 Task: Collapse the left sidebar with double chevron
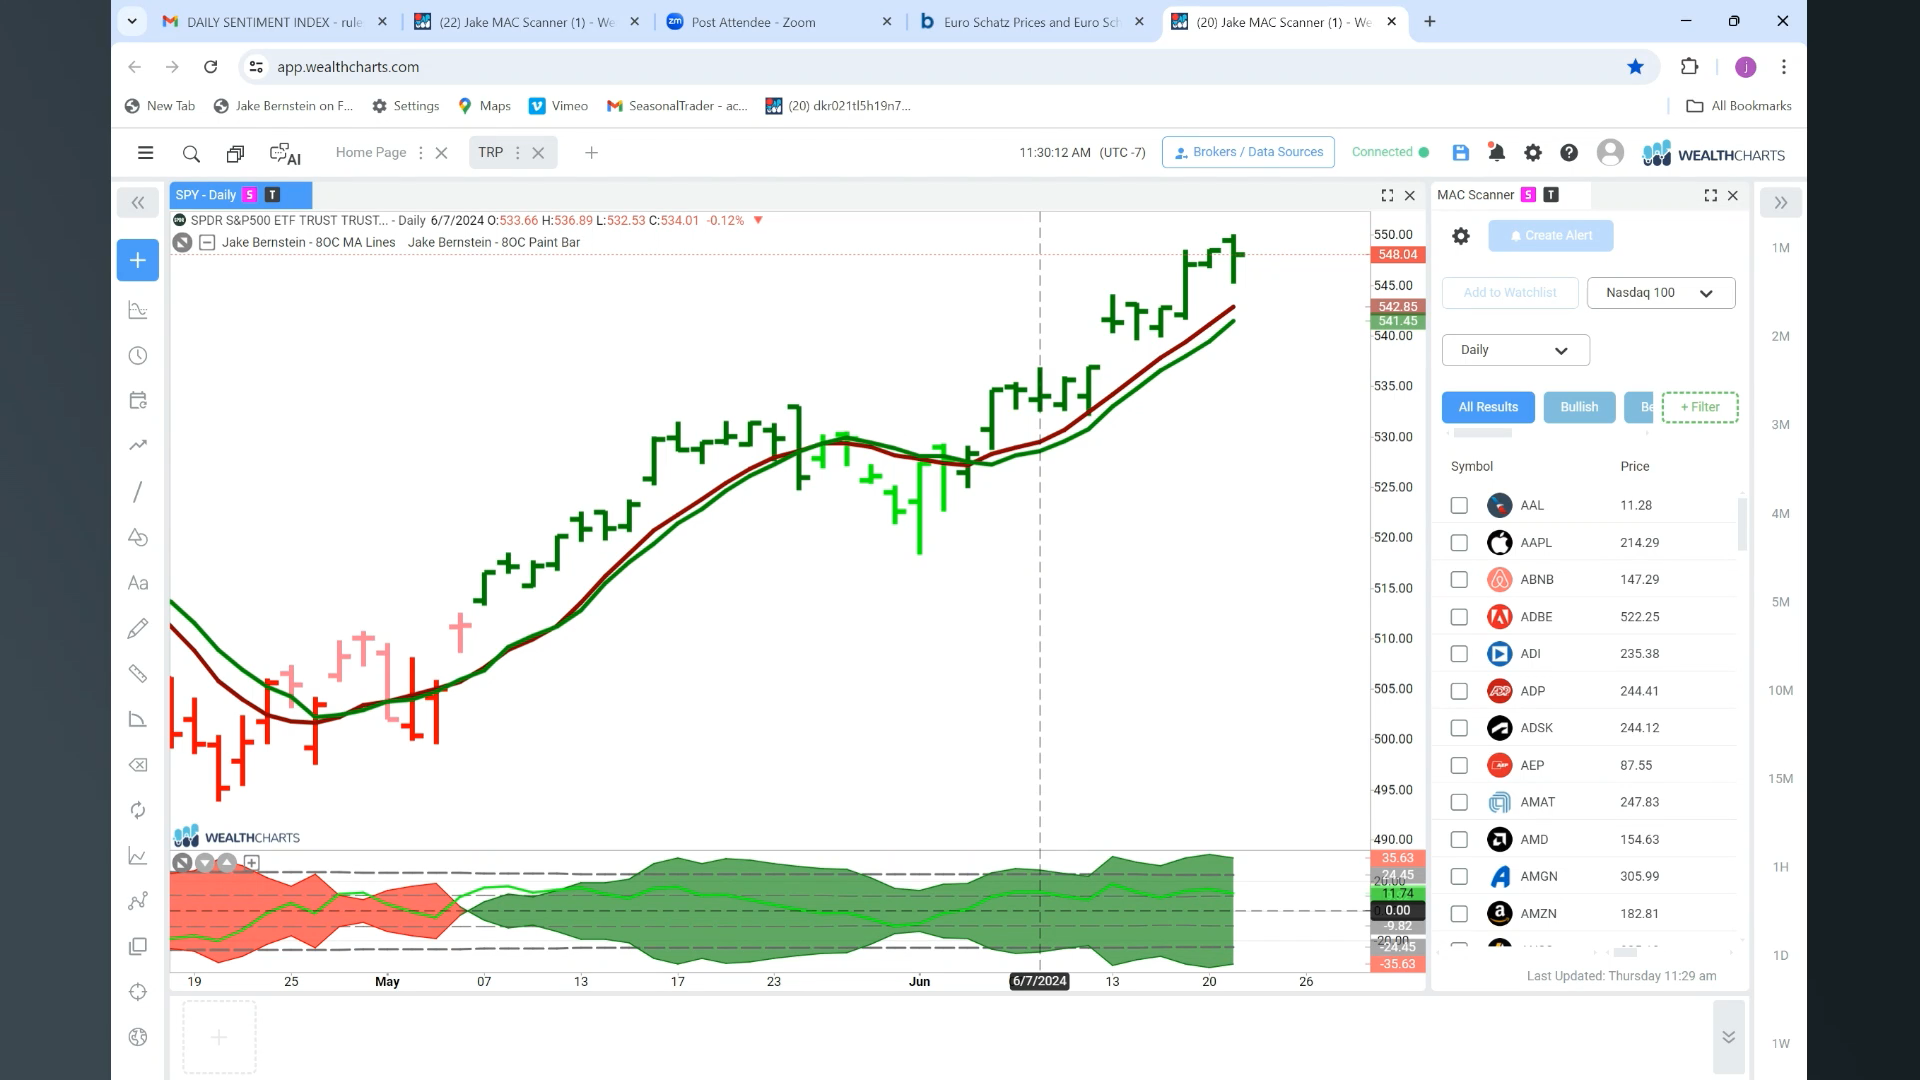point(138,203)
